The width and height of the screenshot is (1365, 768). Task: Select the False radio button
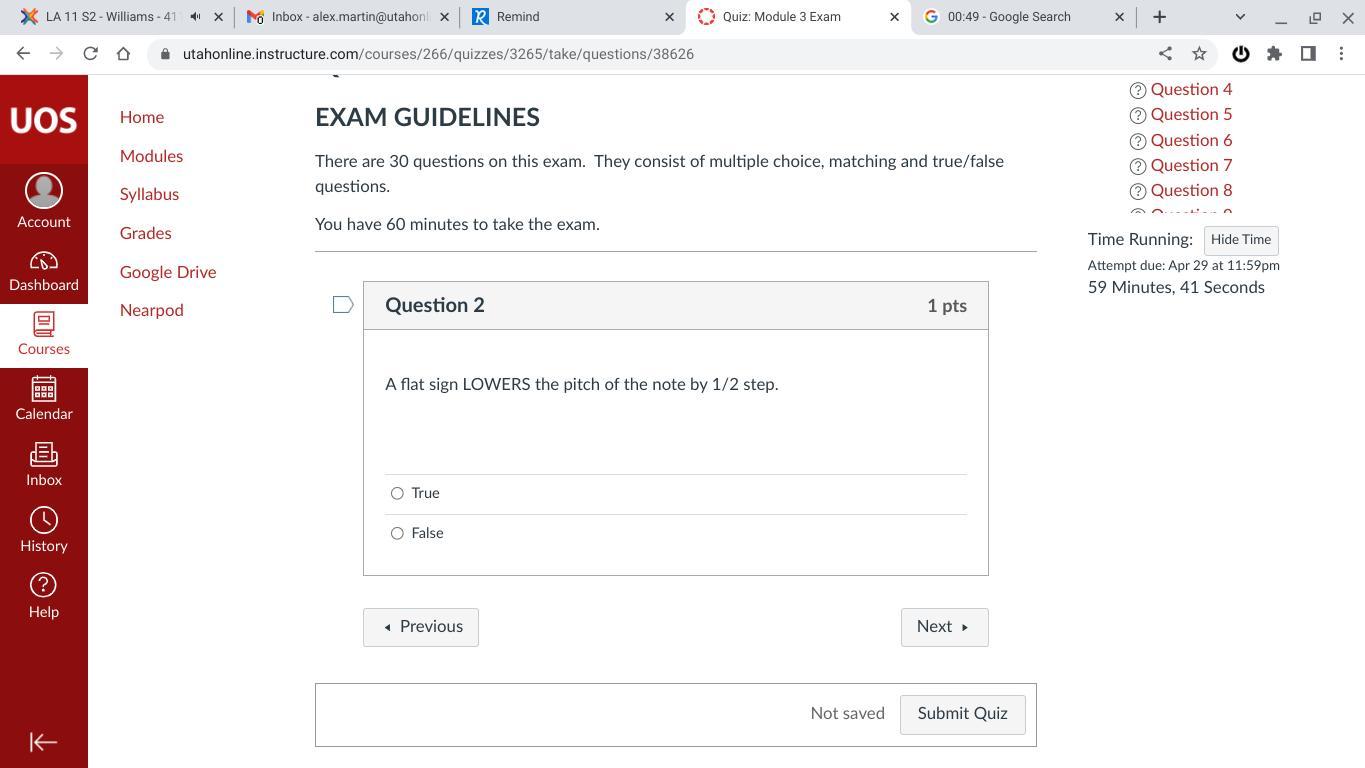397,533
